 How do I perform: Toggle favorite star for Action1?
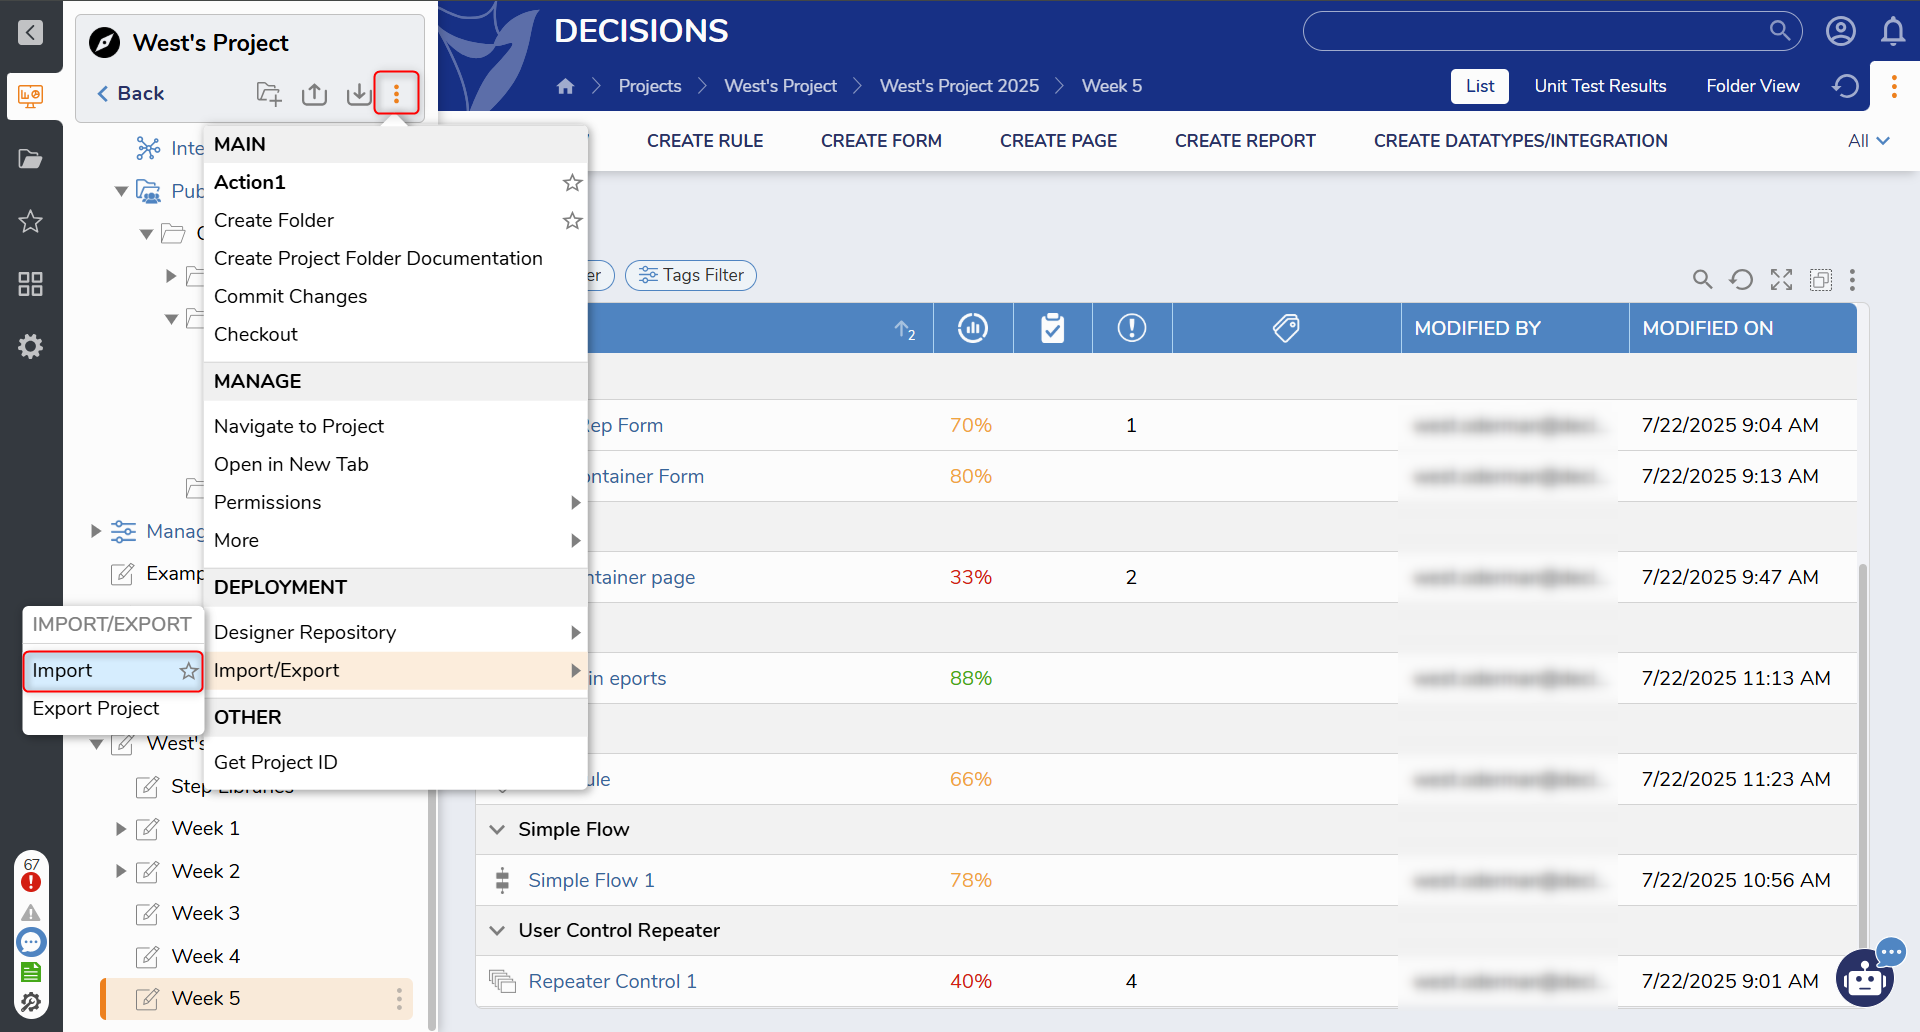pyautogui.click(x=572, y=183)
